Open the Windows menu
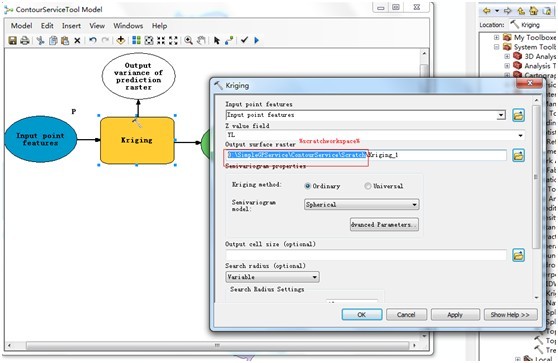Image resolution: width=558 pixels, height=363 pixels. (x=128, y=26)
